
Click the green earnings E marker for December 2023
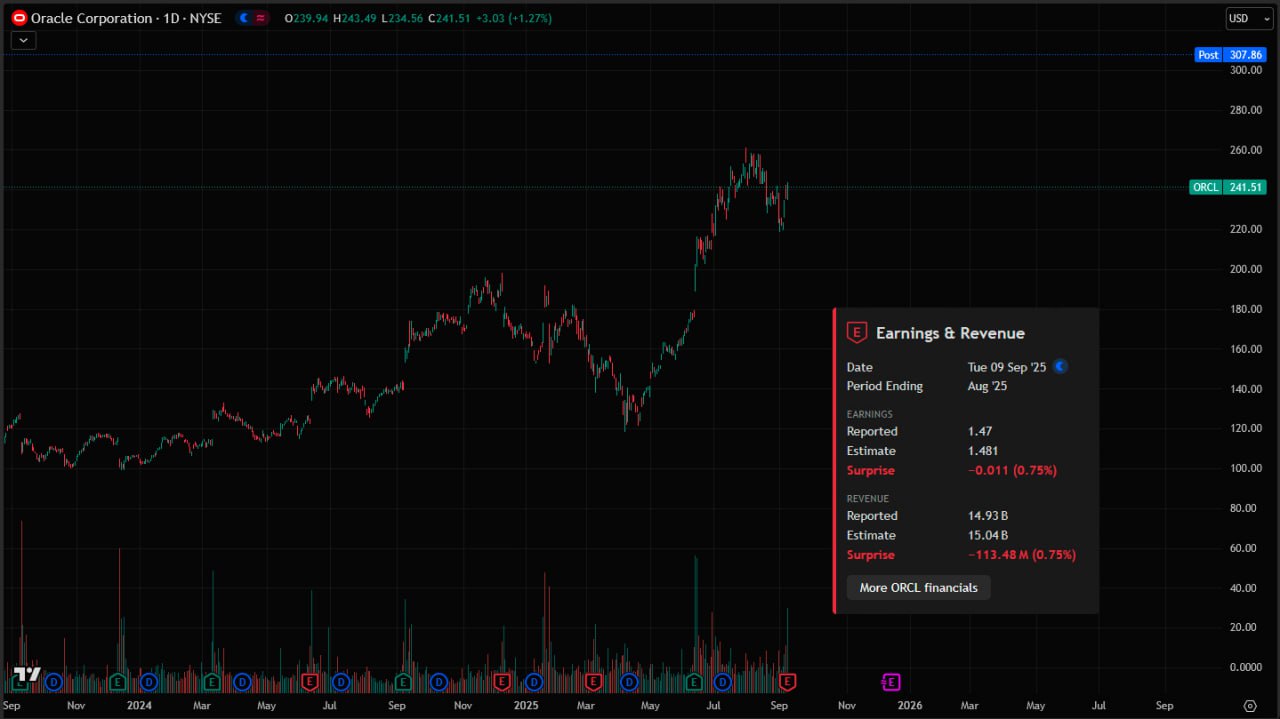(x=117, y=682)
